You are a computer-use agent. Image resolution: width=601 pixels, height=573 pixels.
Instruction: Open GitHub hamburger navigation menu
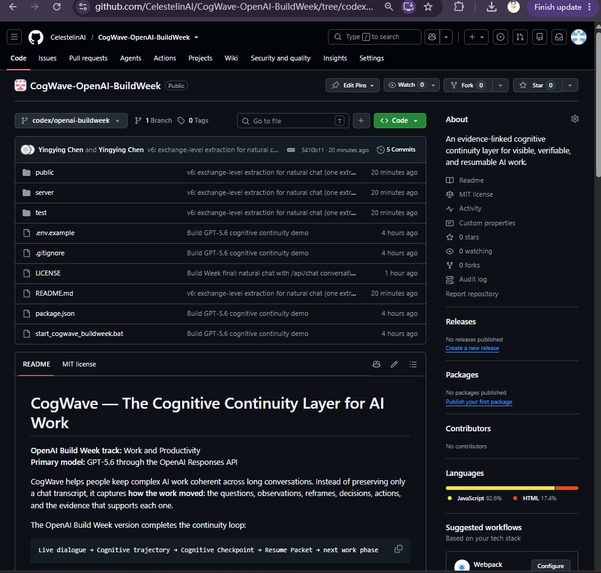coord(14,37)
